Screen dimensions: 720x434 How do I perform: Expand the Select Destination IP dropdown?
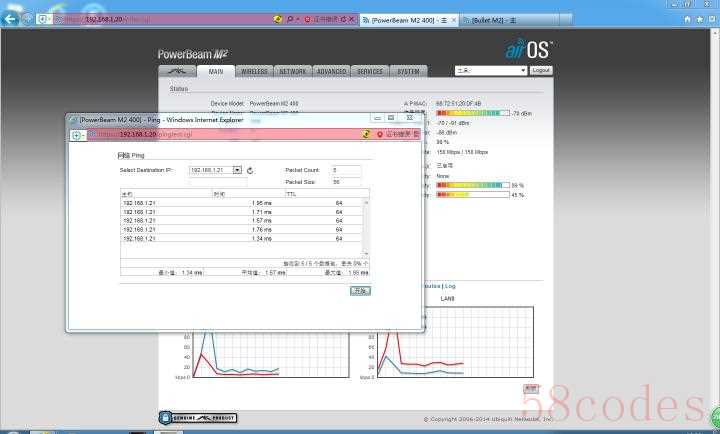237,170
